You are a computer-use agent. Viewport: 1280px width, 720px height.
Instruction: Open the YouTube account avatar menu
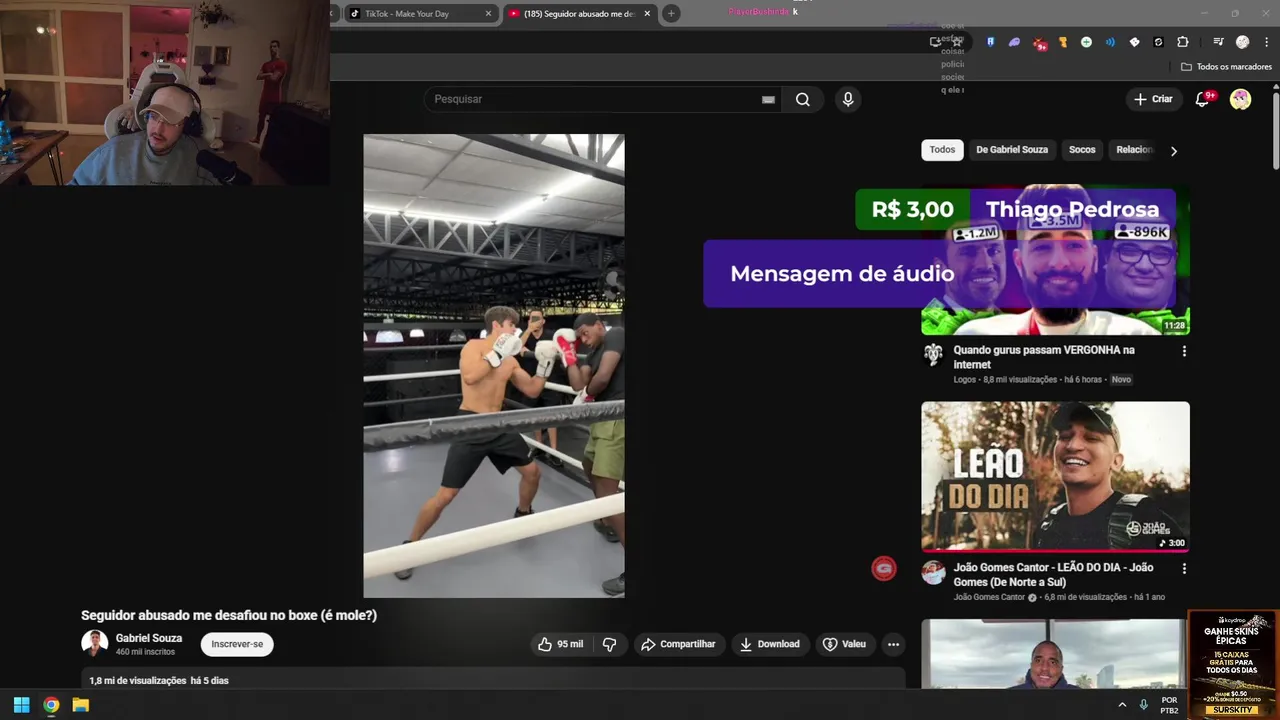pyautogui.click(x=1240, y=99)
